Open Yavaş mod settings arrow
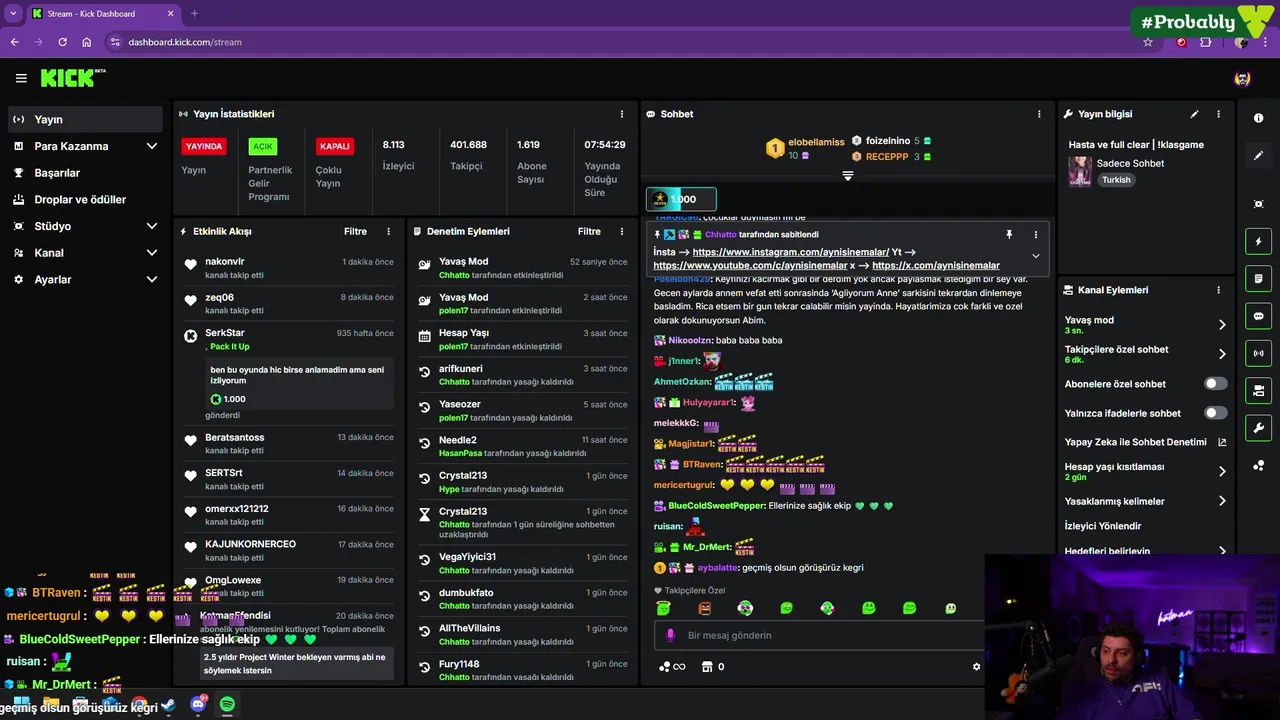This screenshot has height=720, width=1280. tap(1222, 325)
